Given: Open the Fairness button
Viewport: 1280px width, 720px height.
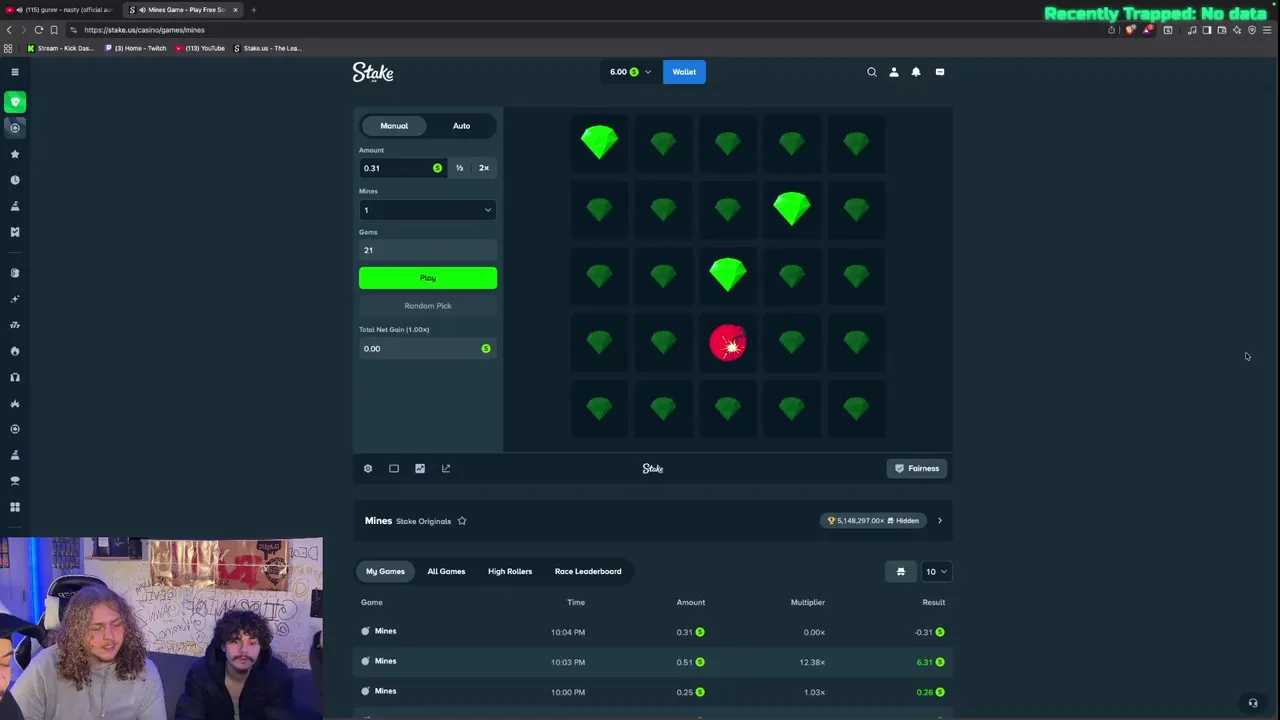Looking at the screenshot, I should click(x=917, y=468).
